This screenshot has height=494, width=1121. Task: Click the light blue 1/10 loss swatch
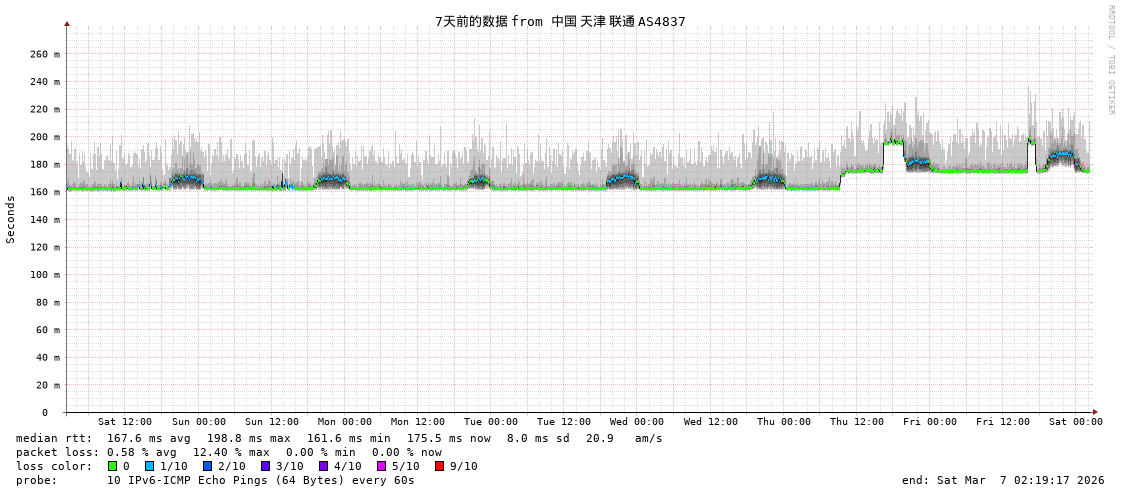pos(149,466)
